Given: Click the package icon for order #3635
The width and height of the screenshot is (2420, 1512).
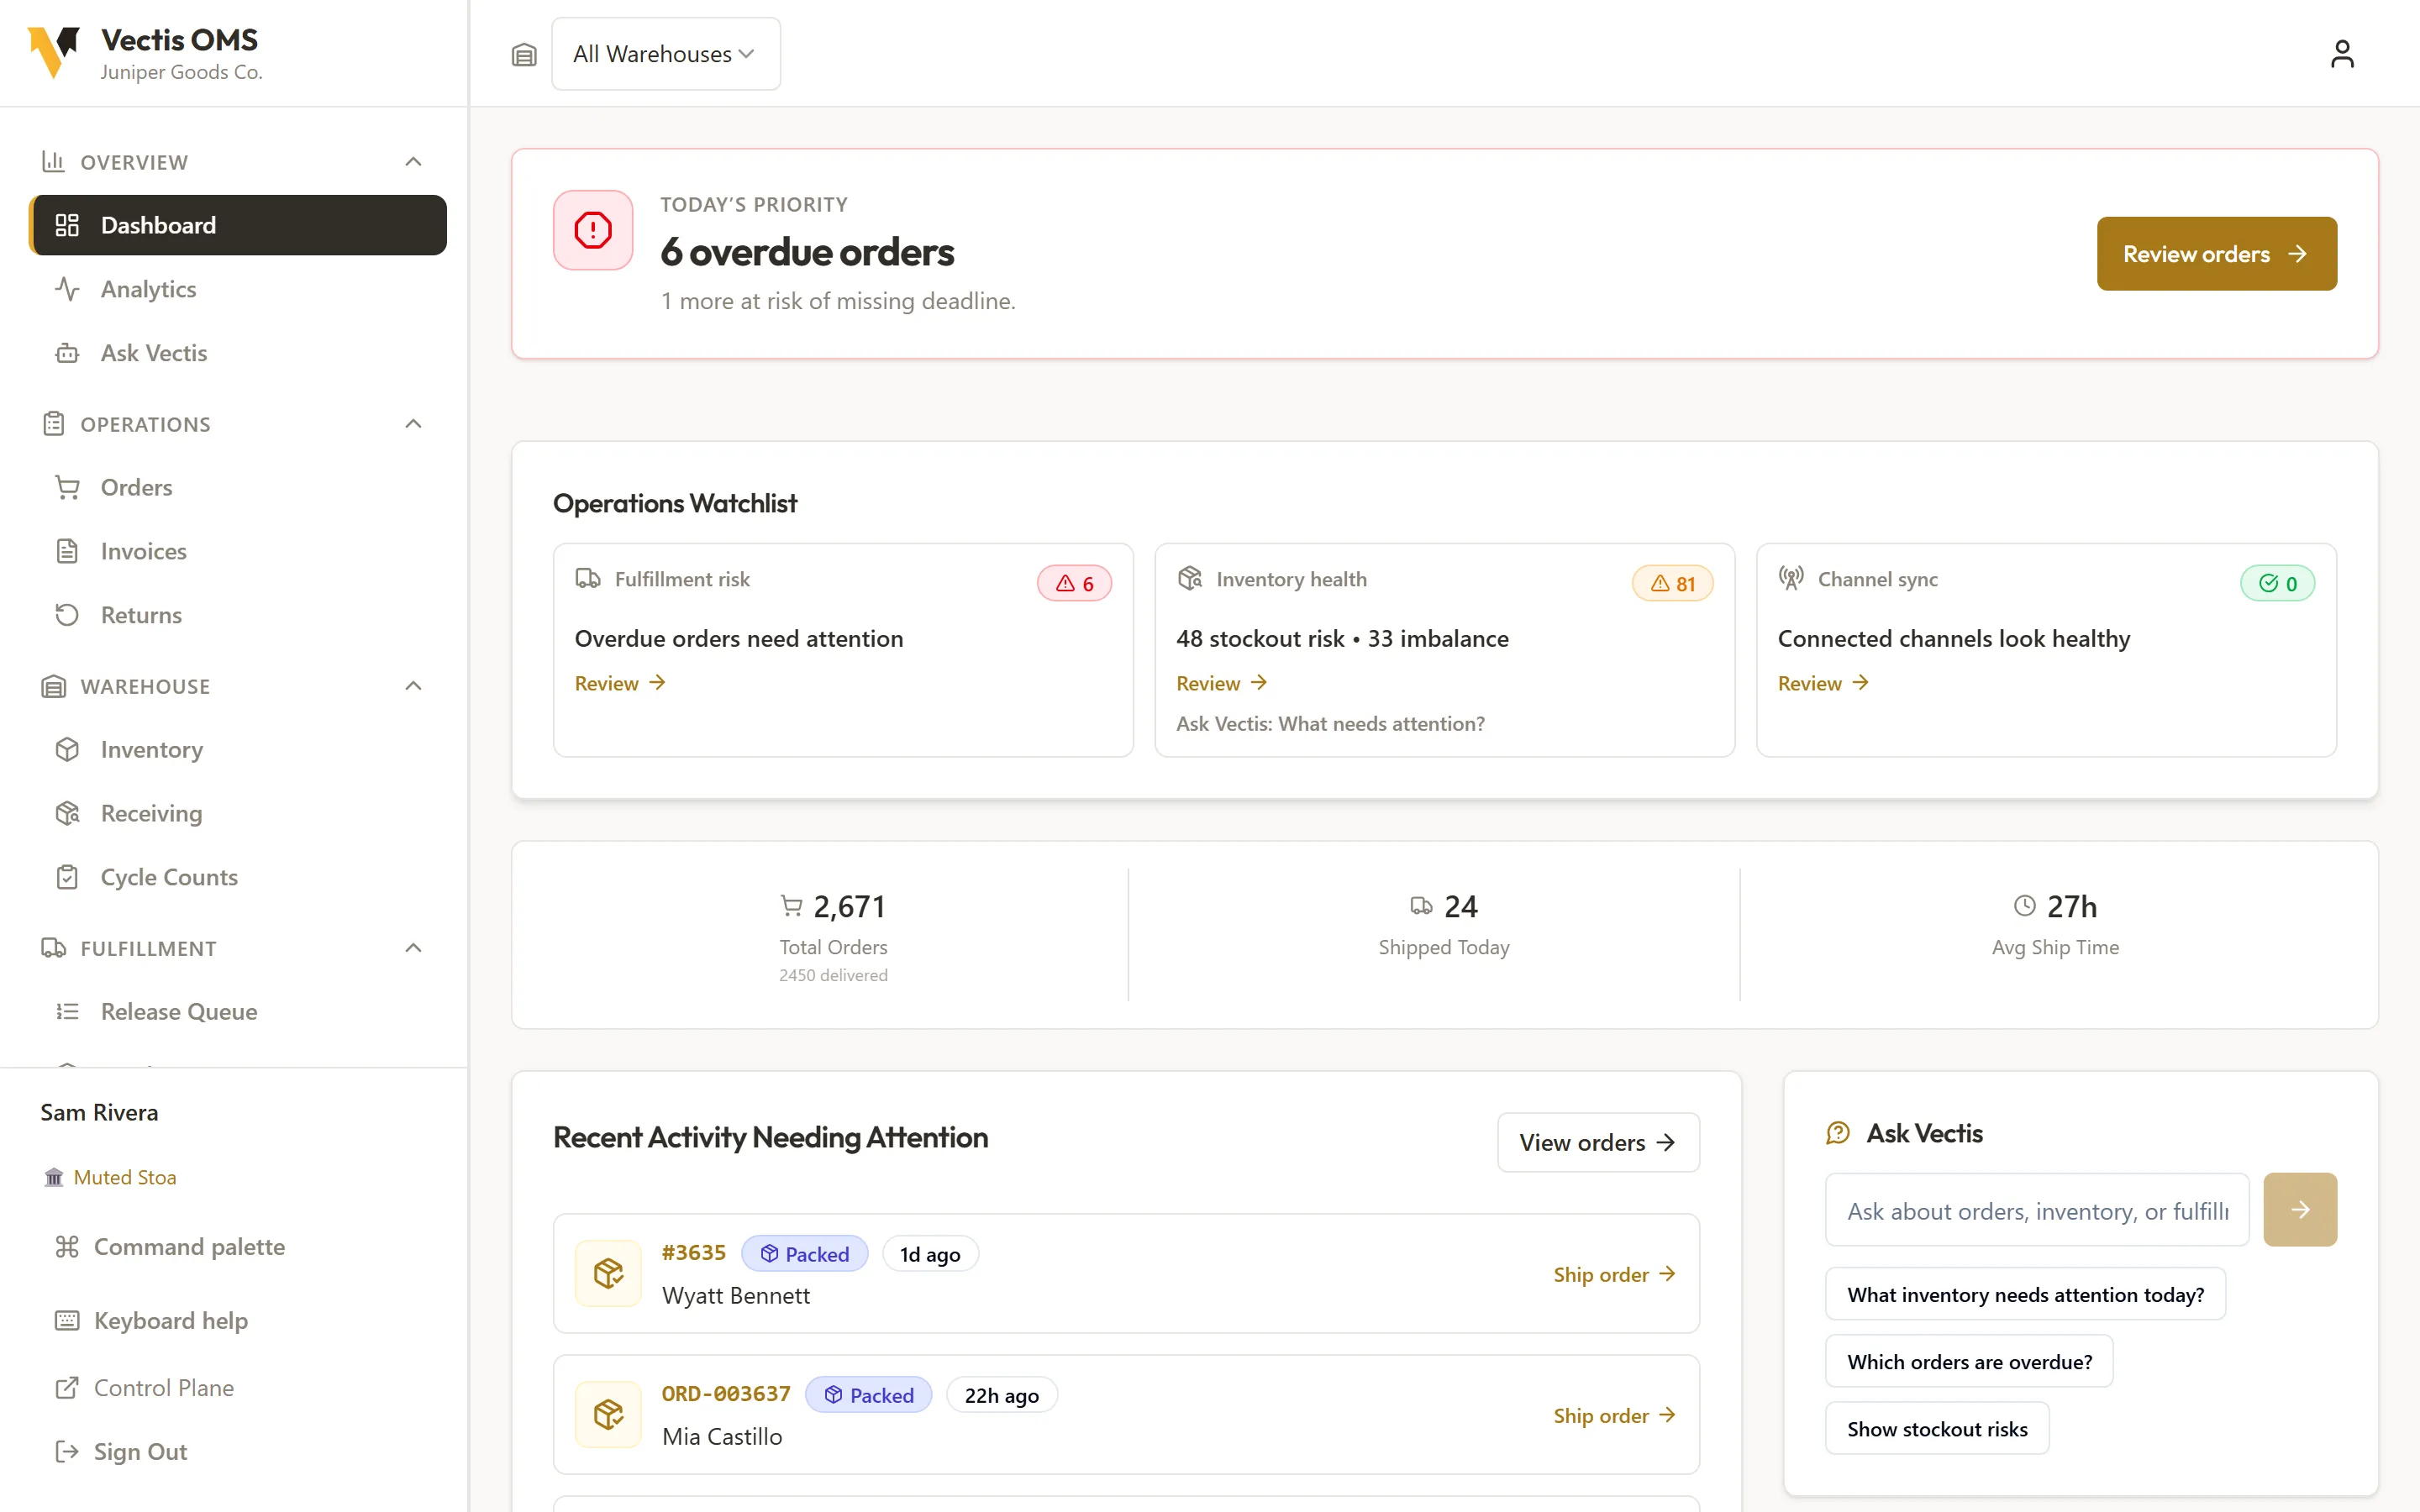Looking at the screenshot, I should point(608,1273).
